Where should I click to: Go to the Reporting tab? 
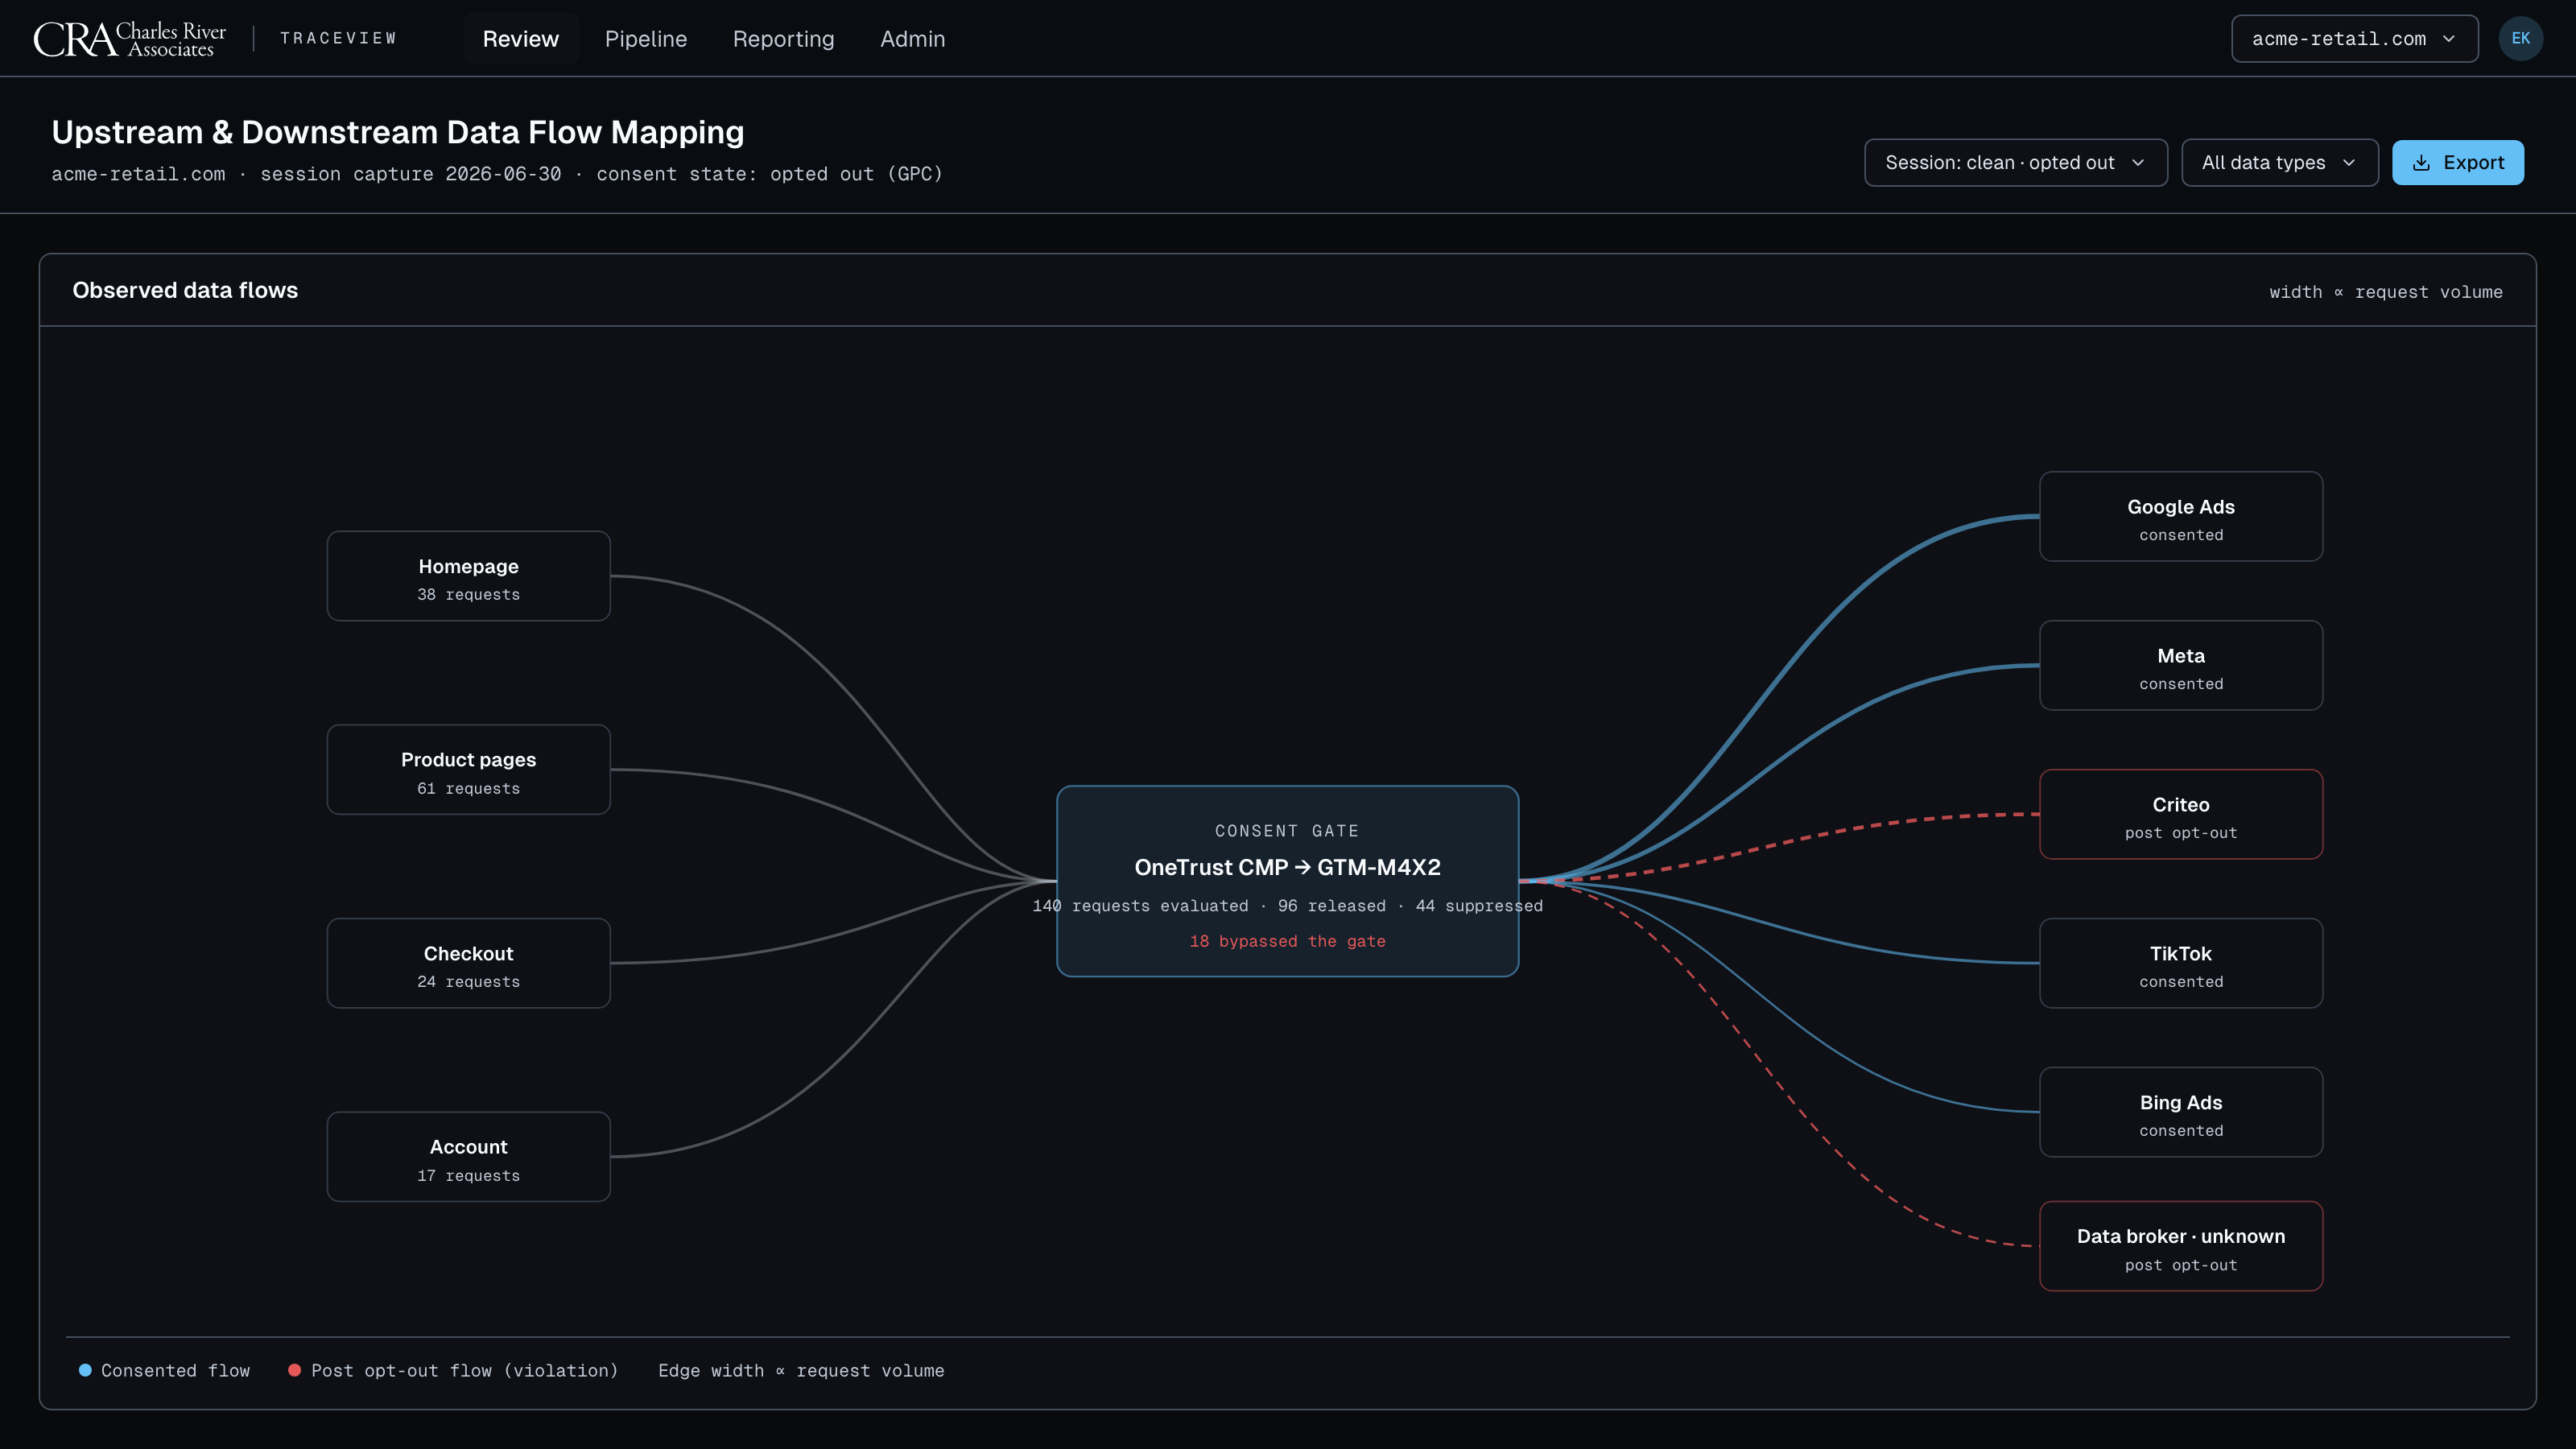[783, 39]
